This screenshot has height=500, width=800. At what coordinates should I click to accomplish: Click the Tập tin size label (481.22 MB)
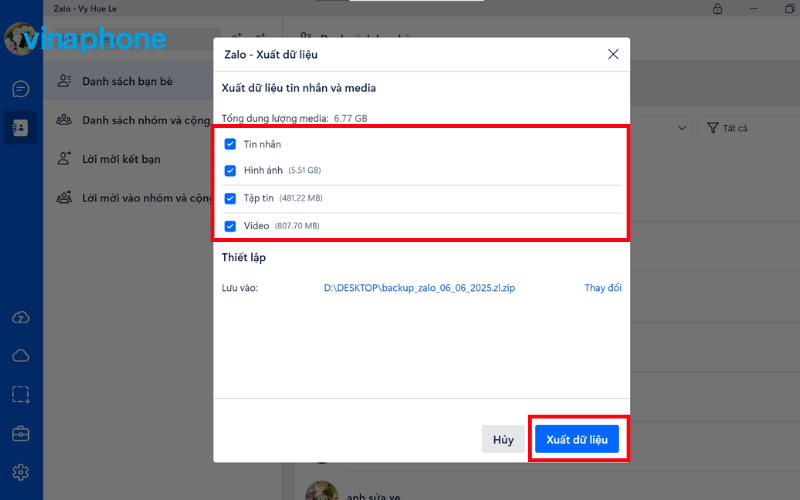(301, 198)
